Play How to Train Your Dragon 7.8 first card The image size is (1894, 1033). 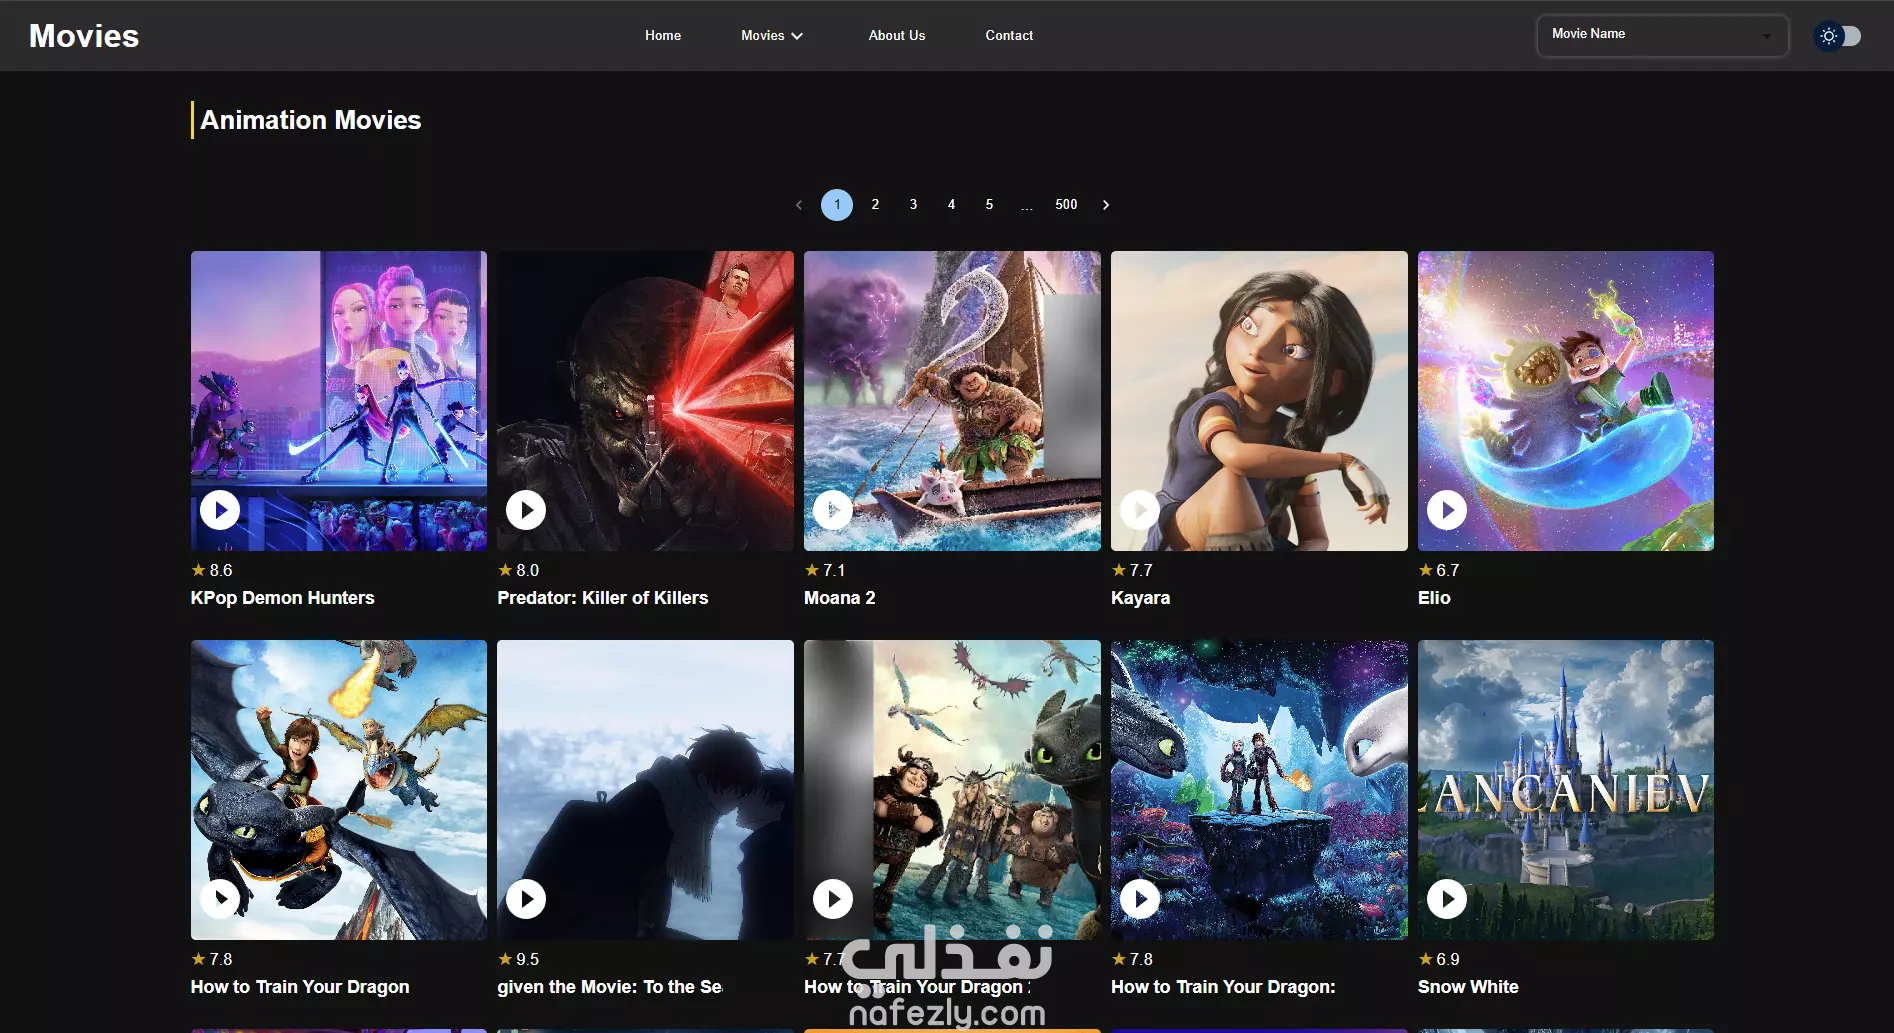click(x=220, y=899)
